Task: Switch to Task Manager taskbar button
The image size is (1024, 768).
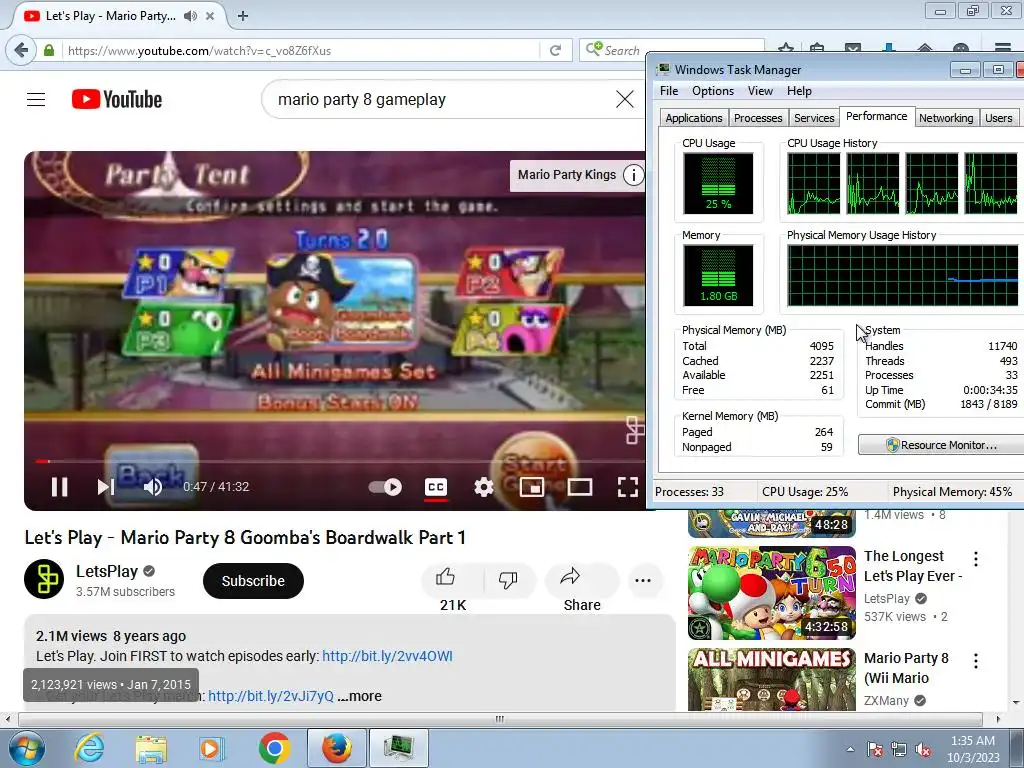Action: (x=399, y=748)
